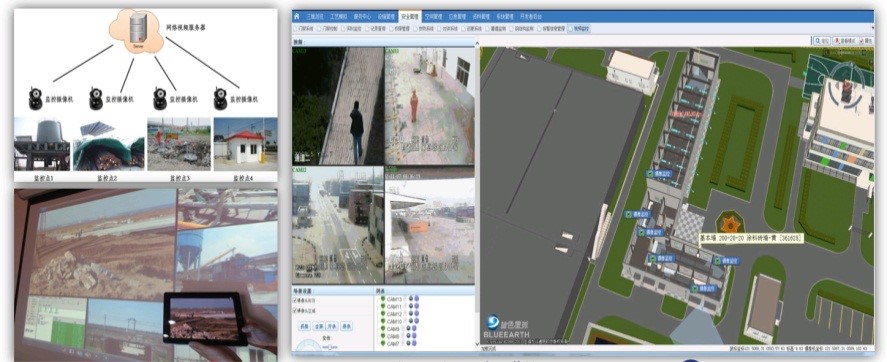Toggle the first checkbox under screen settings
The width and height of the screenshot is (887, 362).
click(x=295, y=301)
